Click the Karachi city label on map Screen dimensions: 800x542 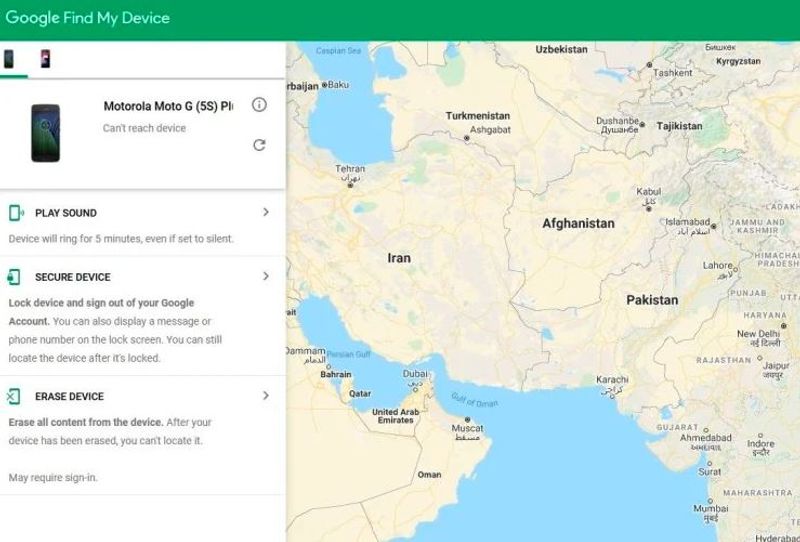coord(612,380)
